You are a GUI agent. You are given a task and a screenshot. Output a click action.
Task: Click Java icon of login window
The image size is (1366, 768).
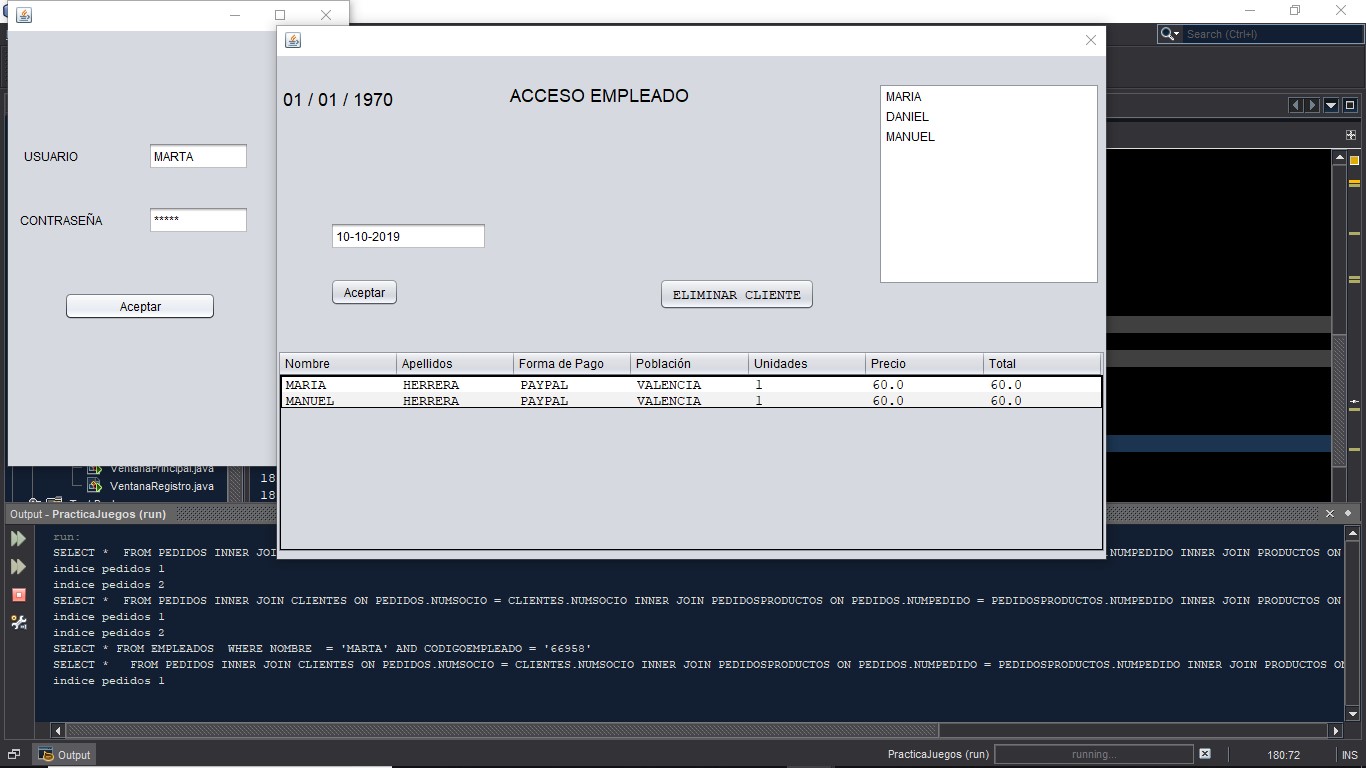pos(24,15)
